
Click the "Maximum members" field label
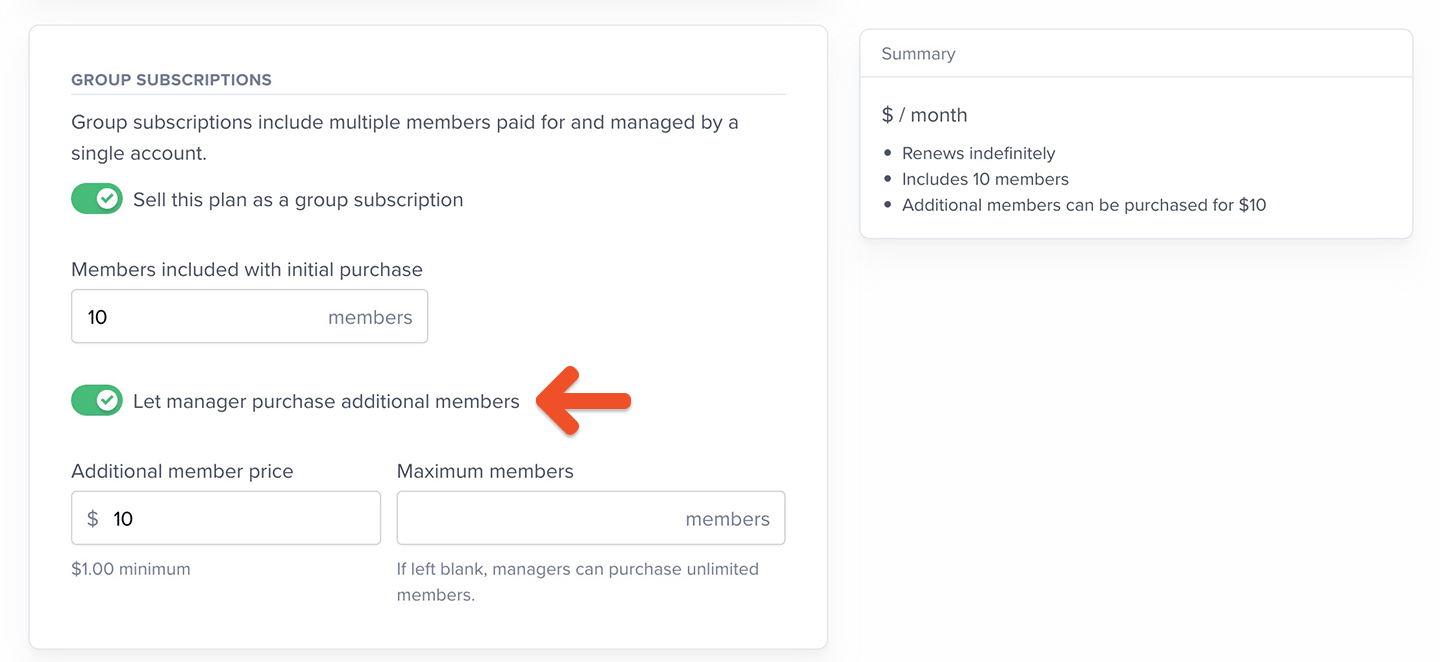(x=485, y=471)
